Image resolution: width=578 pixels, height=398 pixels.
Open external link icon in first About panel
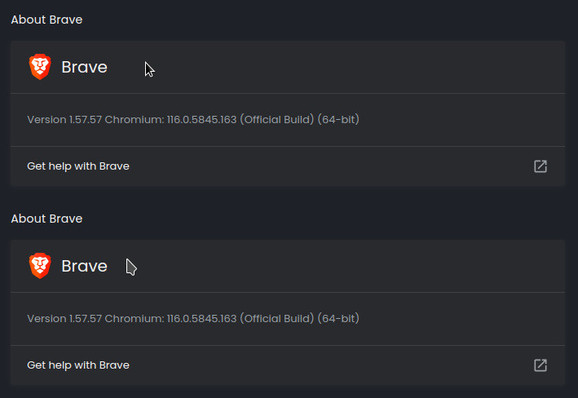click(x=540, y=166)
